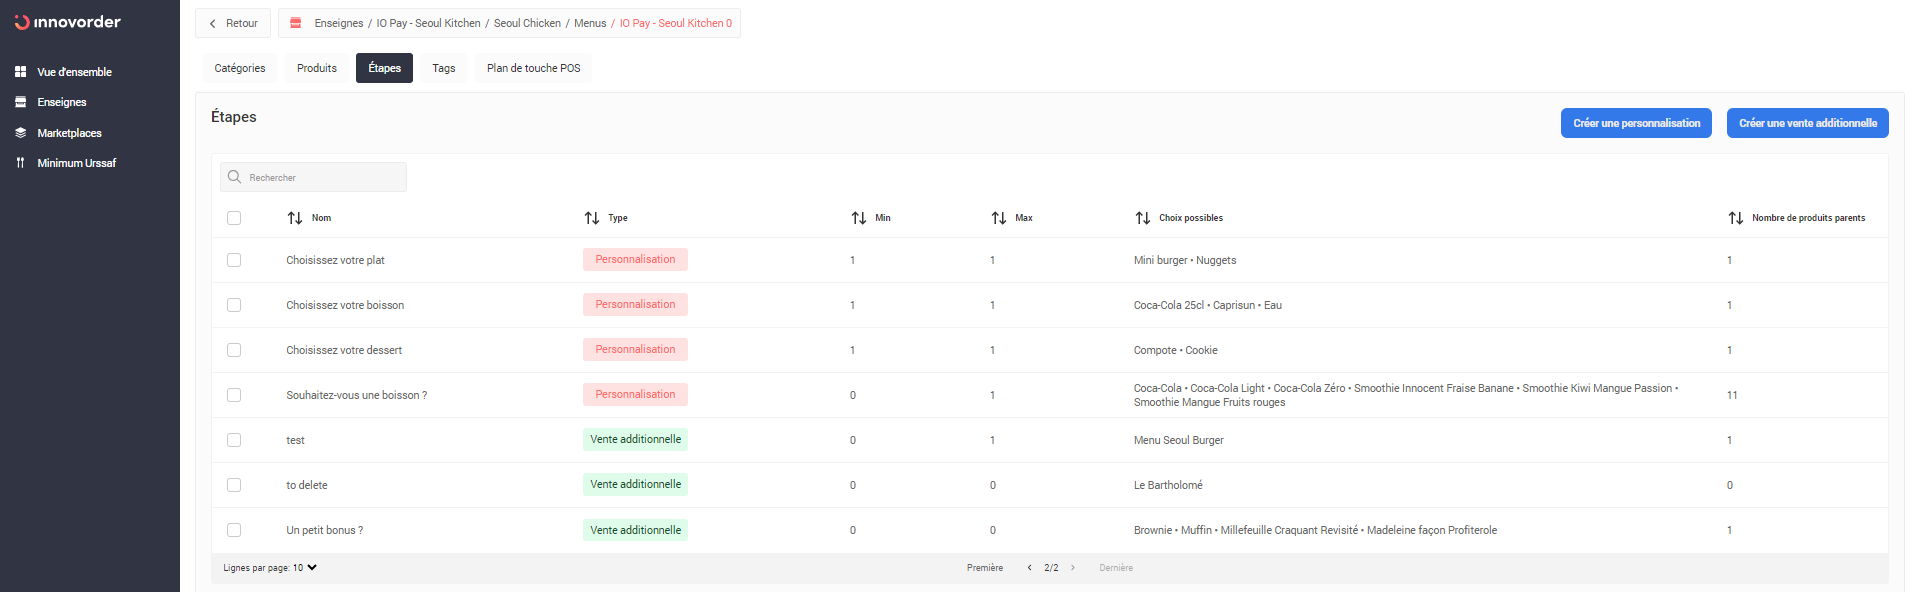Go to previous page arrow
This screenshot has height=592, width=1920.
coord(1029,568)
